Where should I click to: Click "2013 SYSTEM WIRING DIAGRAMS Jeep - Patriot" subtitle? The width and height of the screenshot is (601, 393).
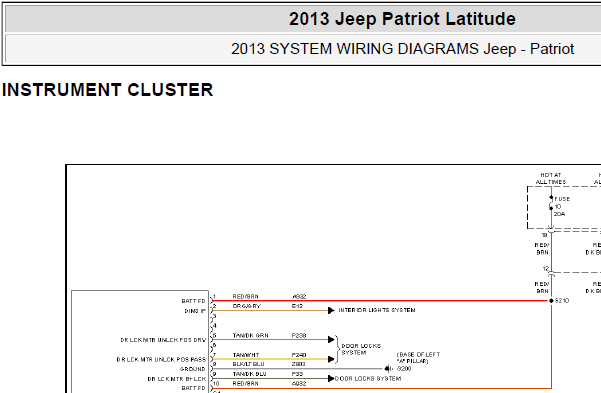tap(402, 49)
